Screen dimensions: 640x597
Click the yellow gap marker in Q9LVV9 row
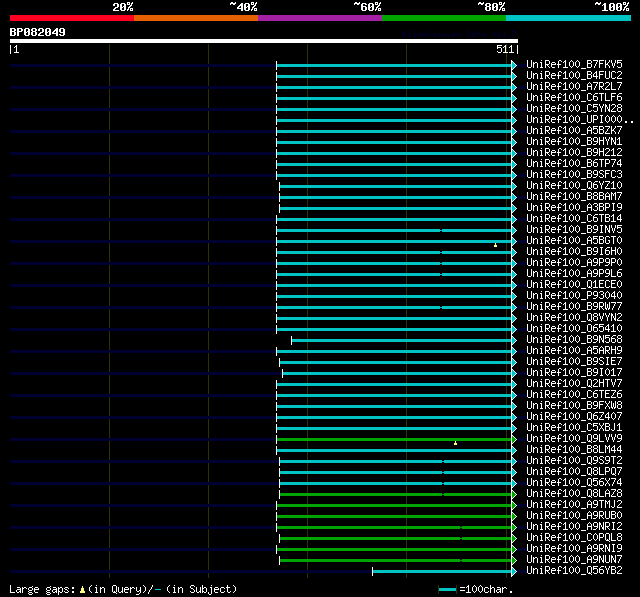(x=456, y=443)
